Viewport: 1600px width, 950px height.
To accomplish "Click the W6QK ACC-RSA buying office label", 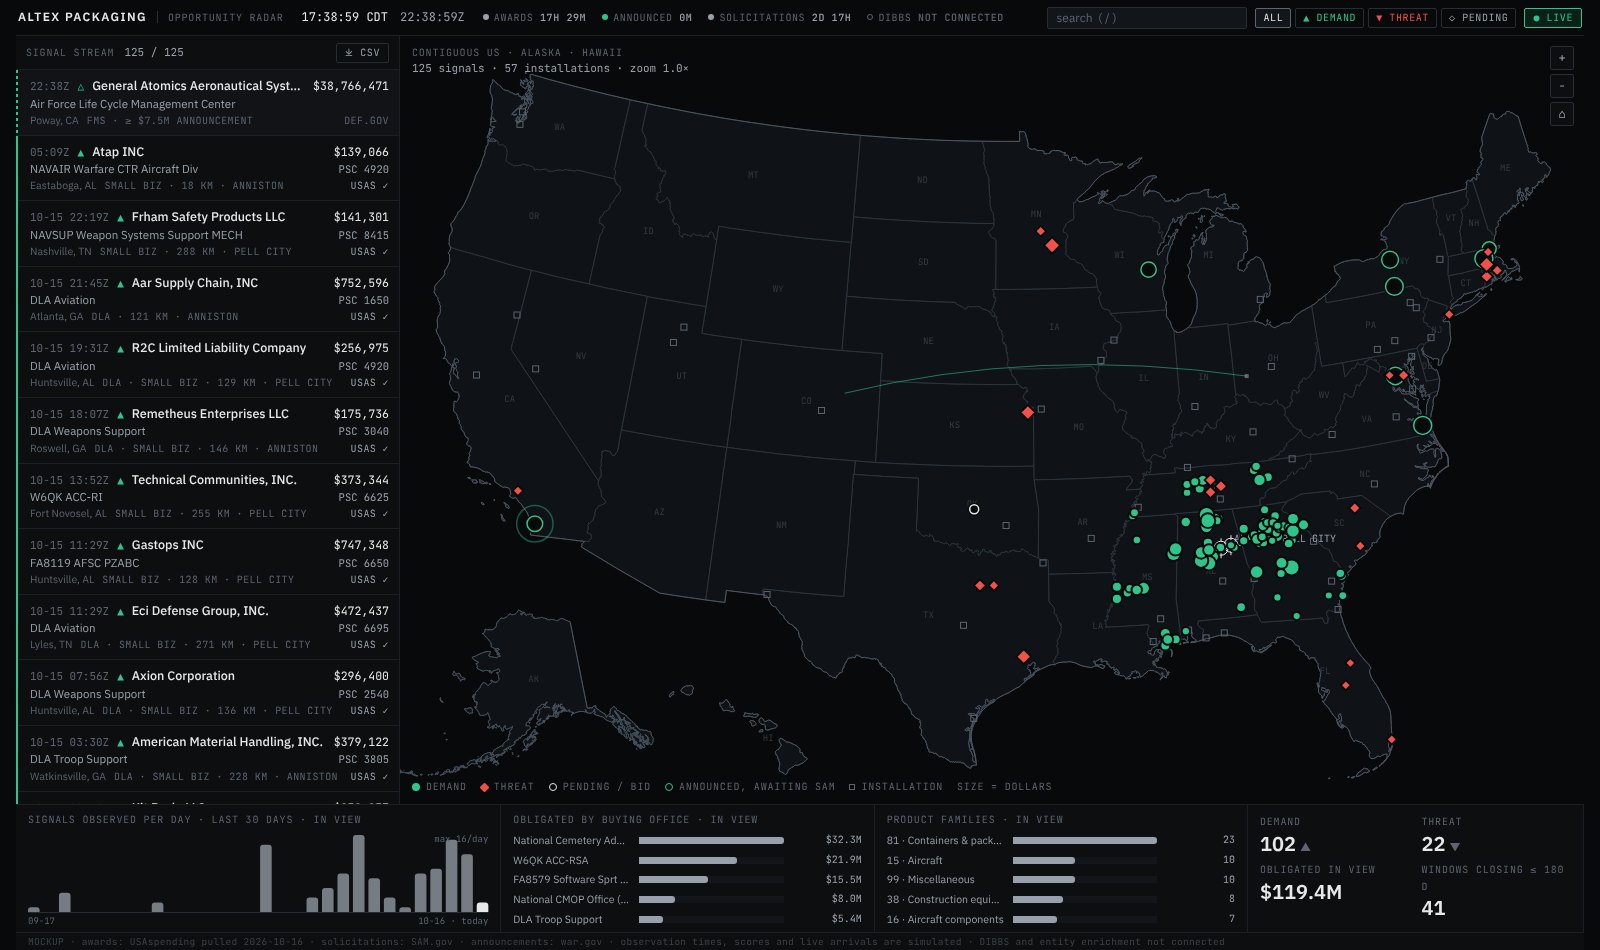I will point(551,861).
